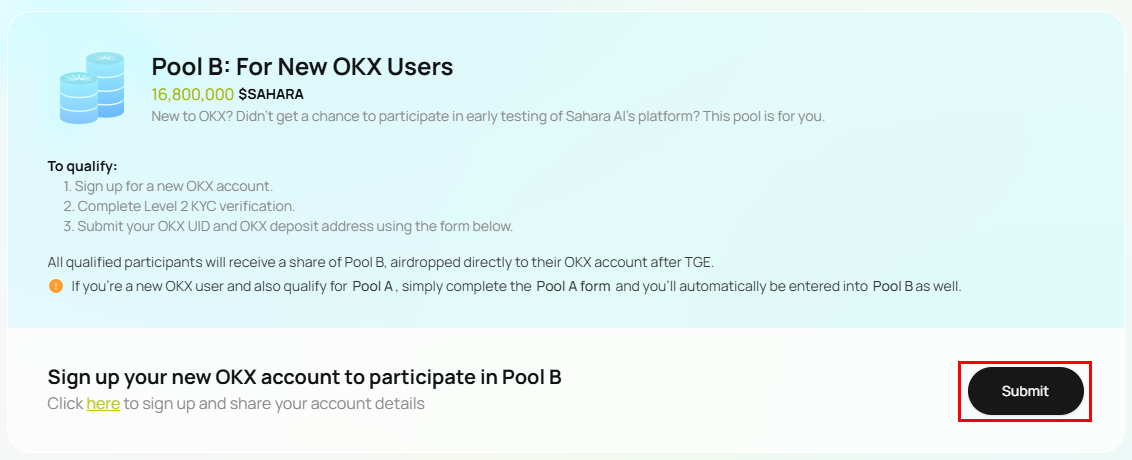1132x460 pixels.
Task: Click bold "Pool A" before the comma
Action: 373,286
